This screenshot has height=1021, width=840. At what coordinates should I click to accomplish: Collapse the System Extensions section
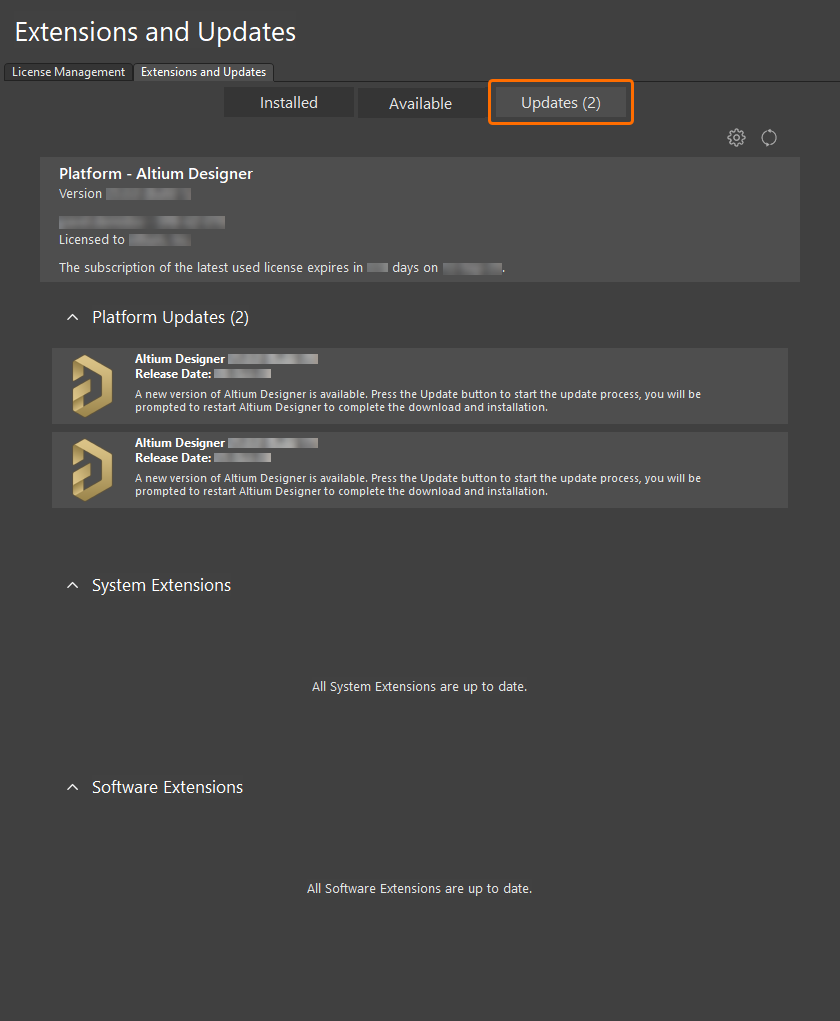[73, 585]
